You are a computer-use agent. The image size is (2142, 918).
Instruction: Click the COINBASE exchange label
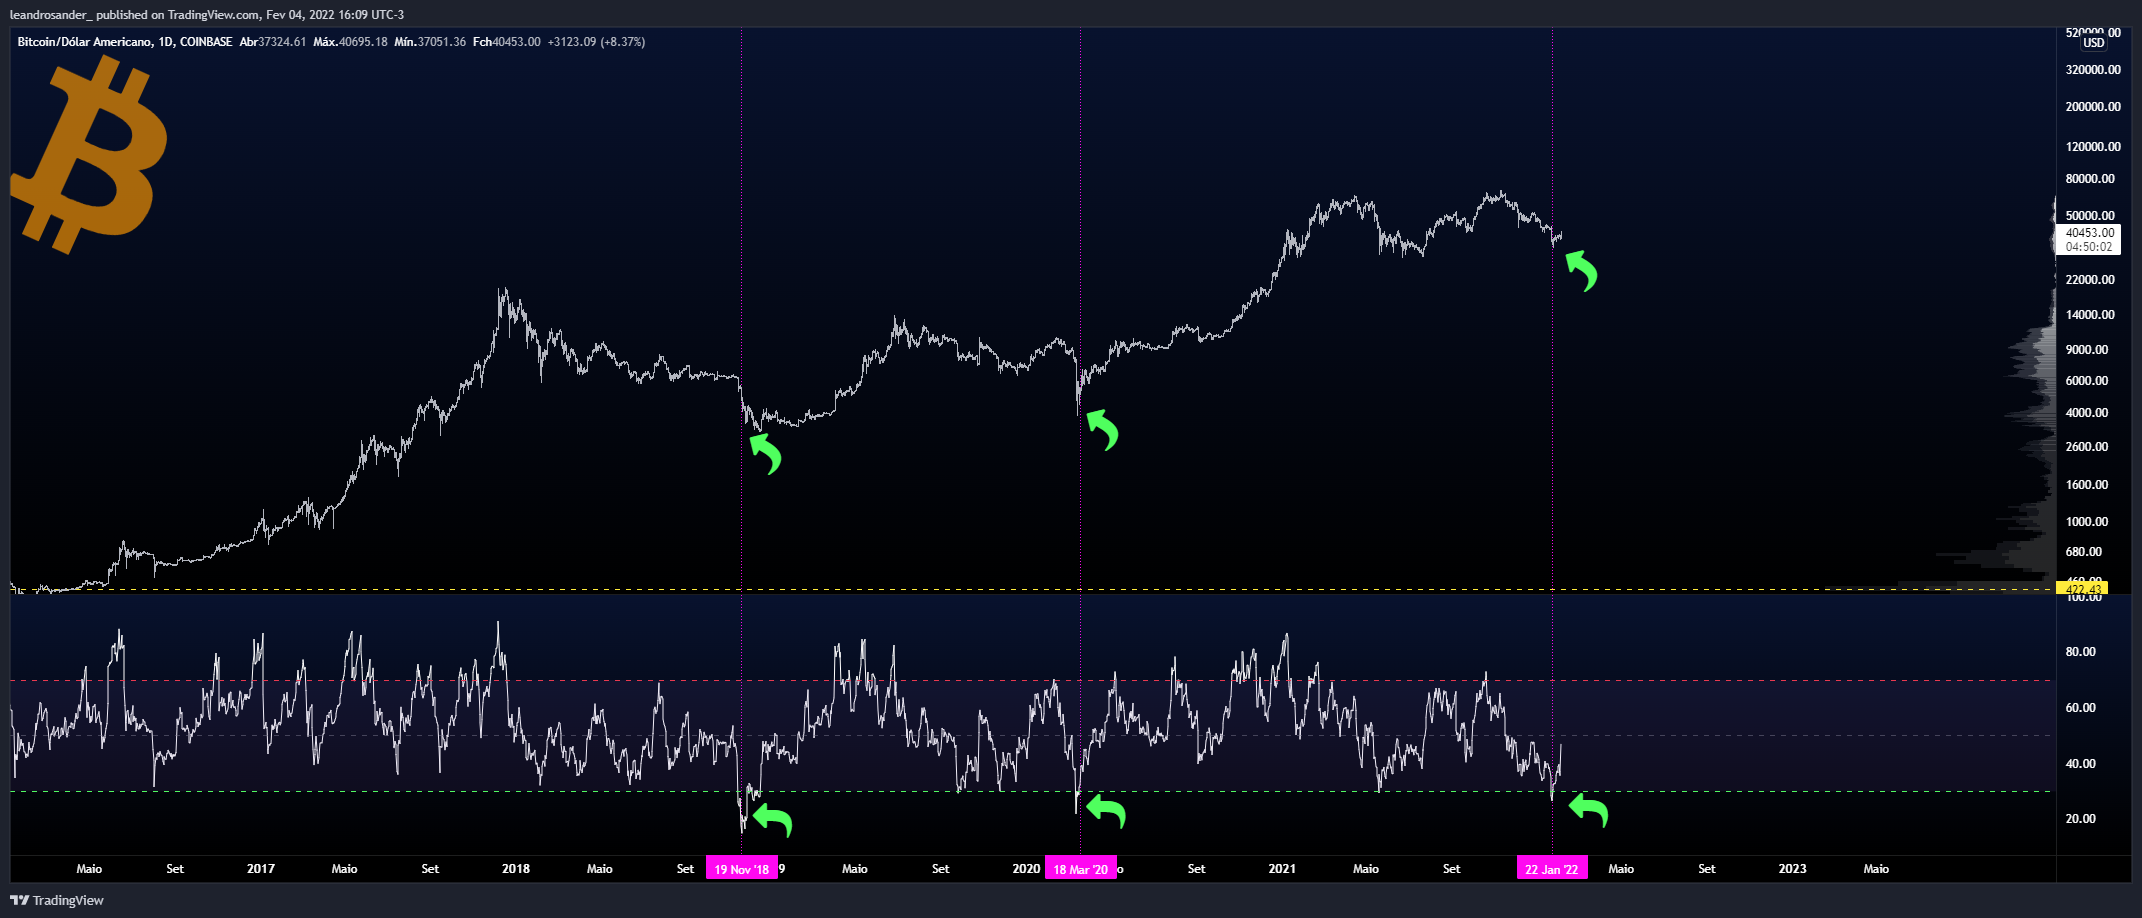point(206,42)
